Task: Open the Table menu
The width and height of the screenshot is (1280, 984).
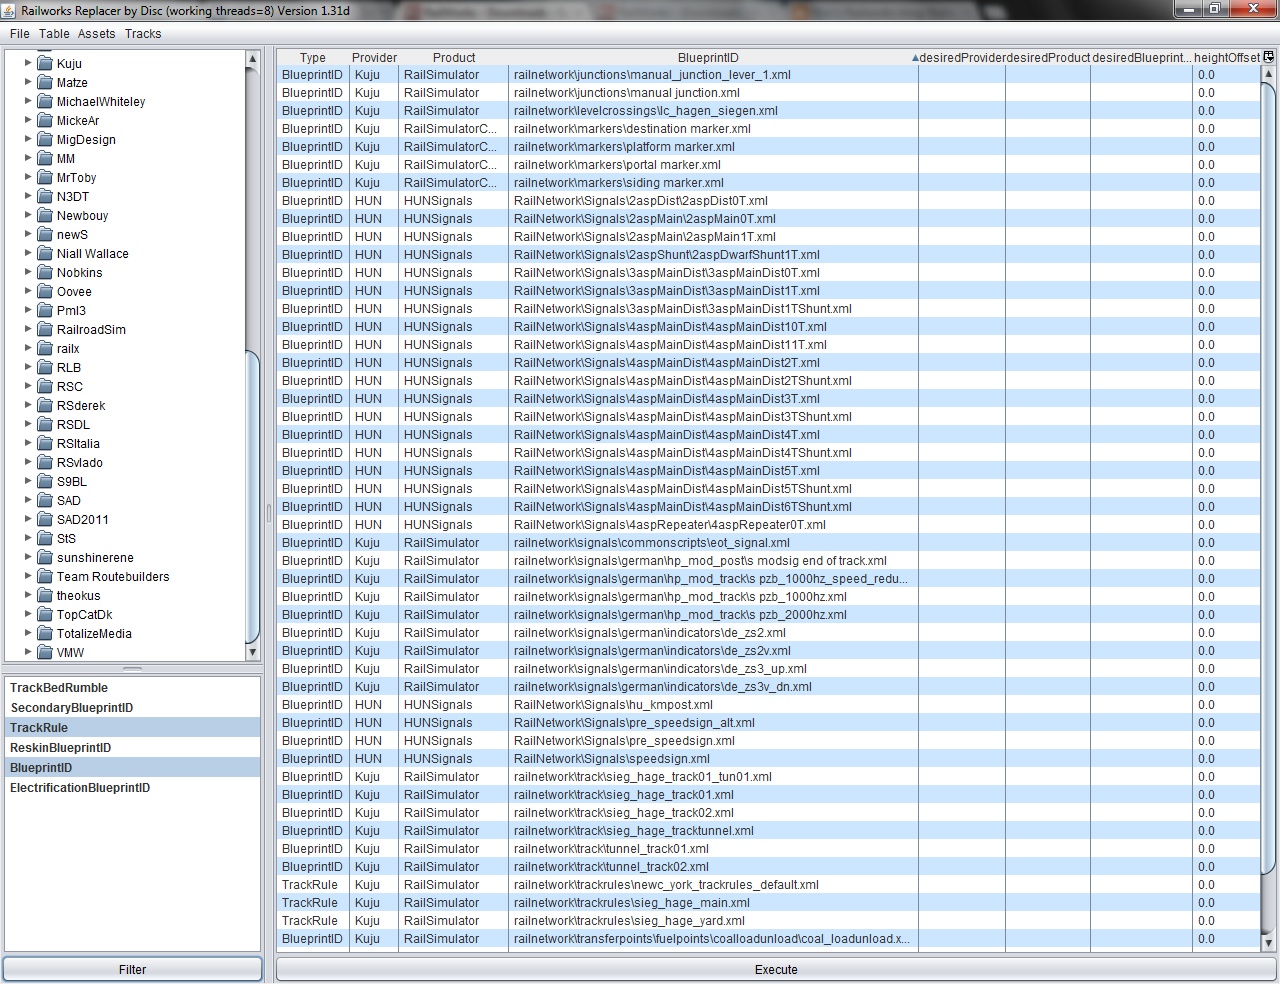Action: click(x=54, y=33)
